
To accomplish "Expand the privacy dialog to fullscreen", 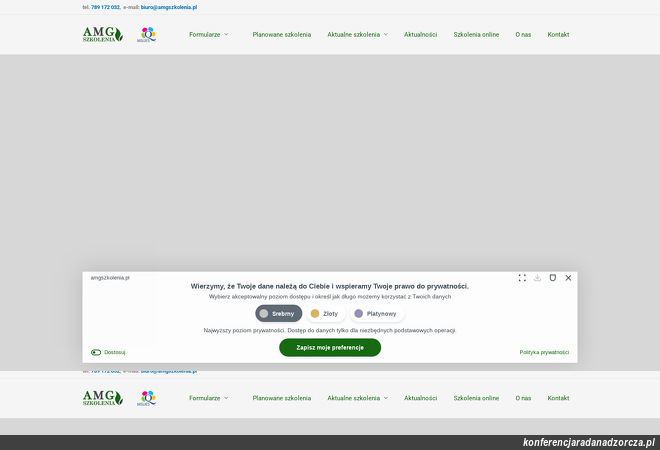I will click(522, 278).
